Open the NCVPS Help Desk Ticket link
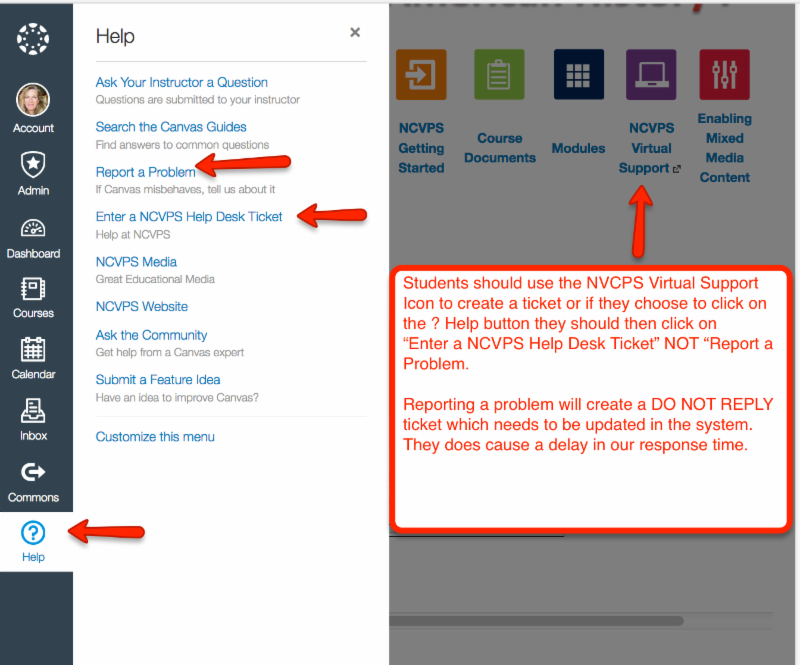 (x=189, y=216)
